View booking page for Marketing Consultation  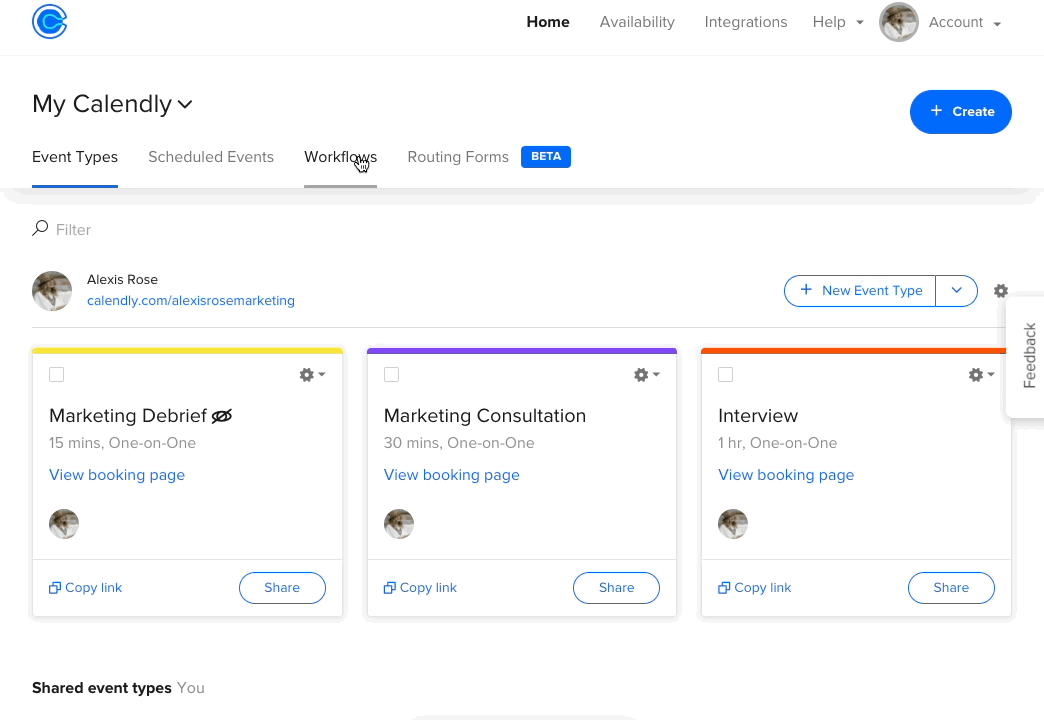pos(451,475)
